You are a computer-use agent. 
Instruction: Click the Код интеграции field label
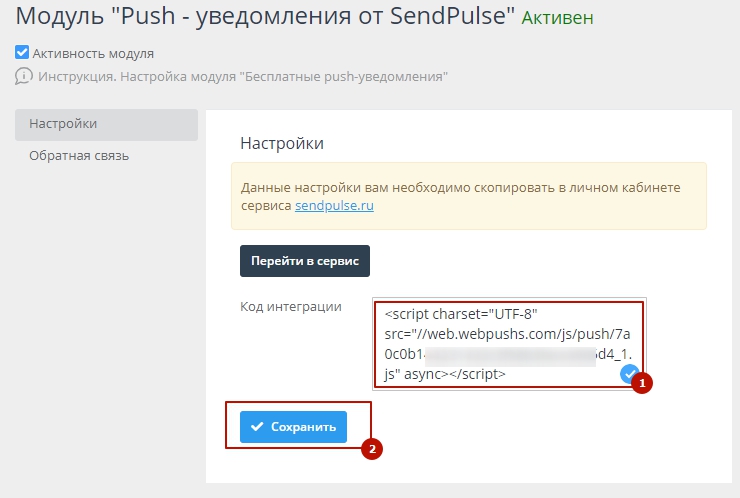[x=291, y=307]
